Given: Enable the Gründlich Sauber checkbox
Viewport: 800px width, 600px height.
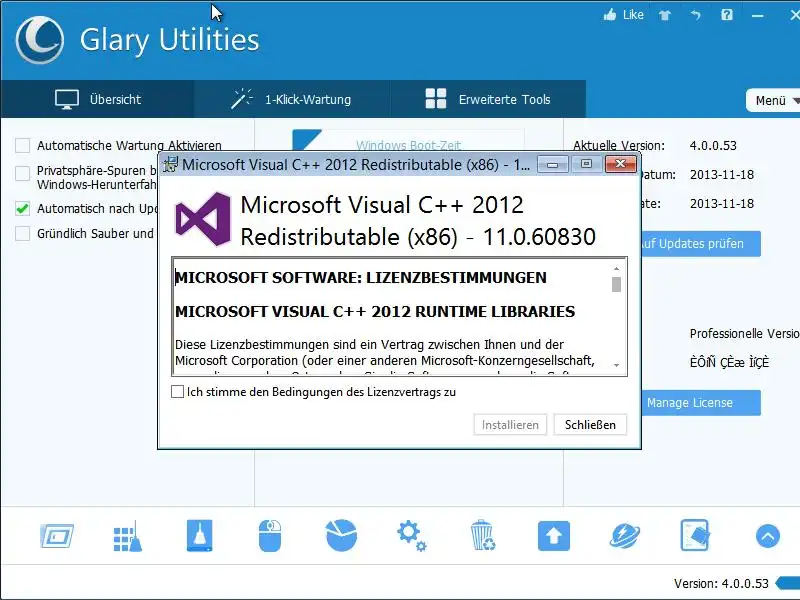Looking at the screenshot, I should point(22,234).
